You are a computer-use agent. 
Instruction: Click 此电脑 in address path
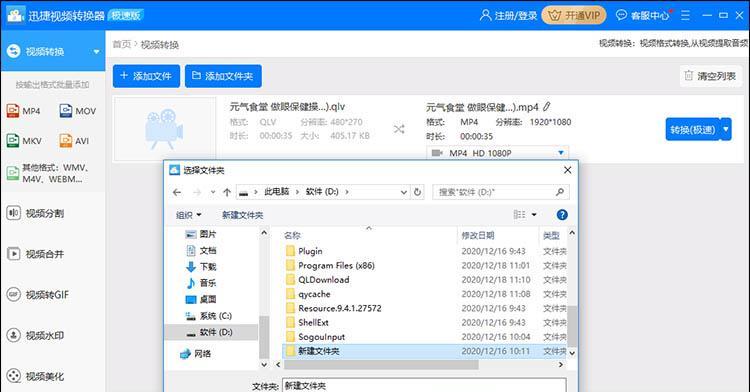[276, 192]
